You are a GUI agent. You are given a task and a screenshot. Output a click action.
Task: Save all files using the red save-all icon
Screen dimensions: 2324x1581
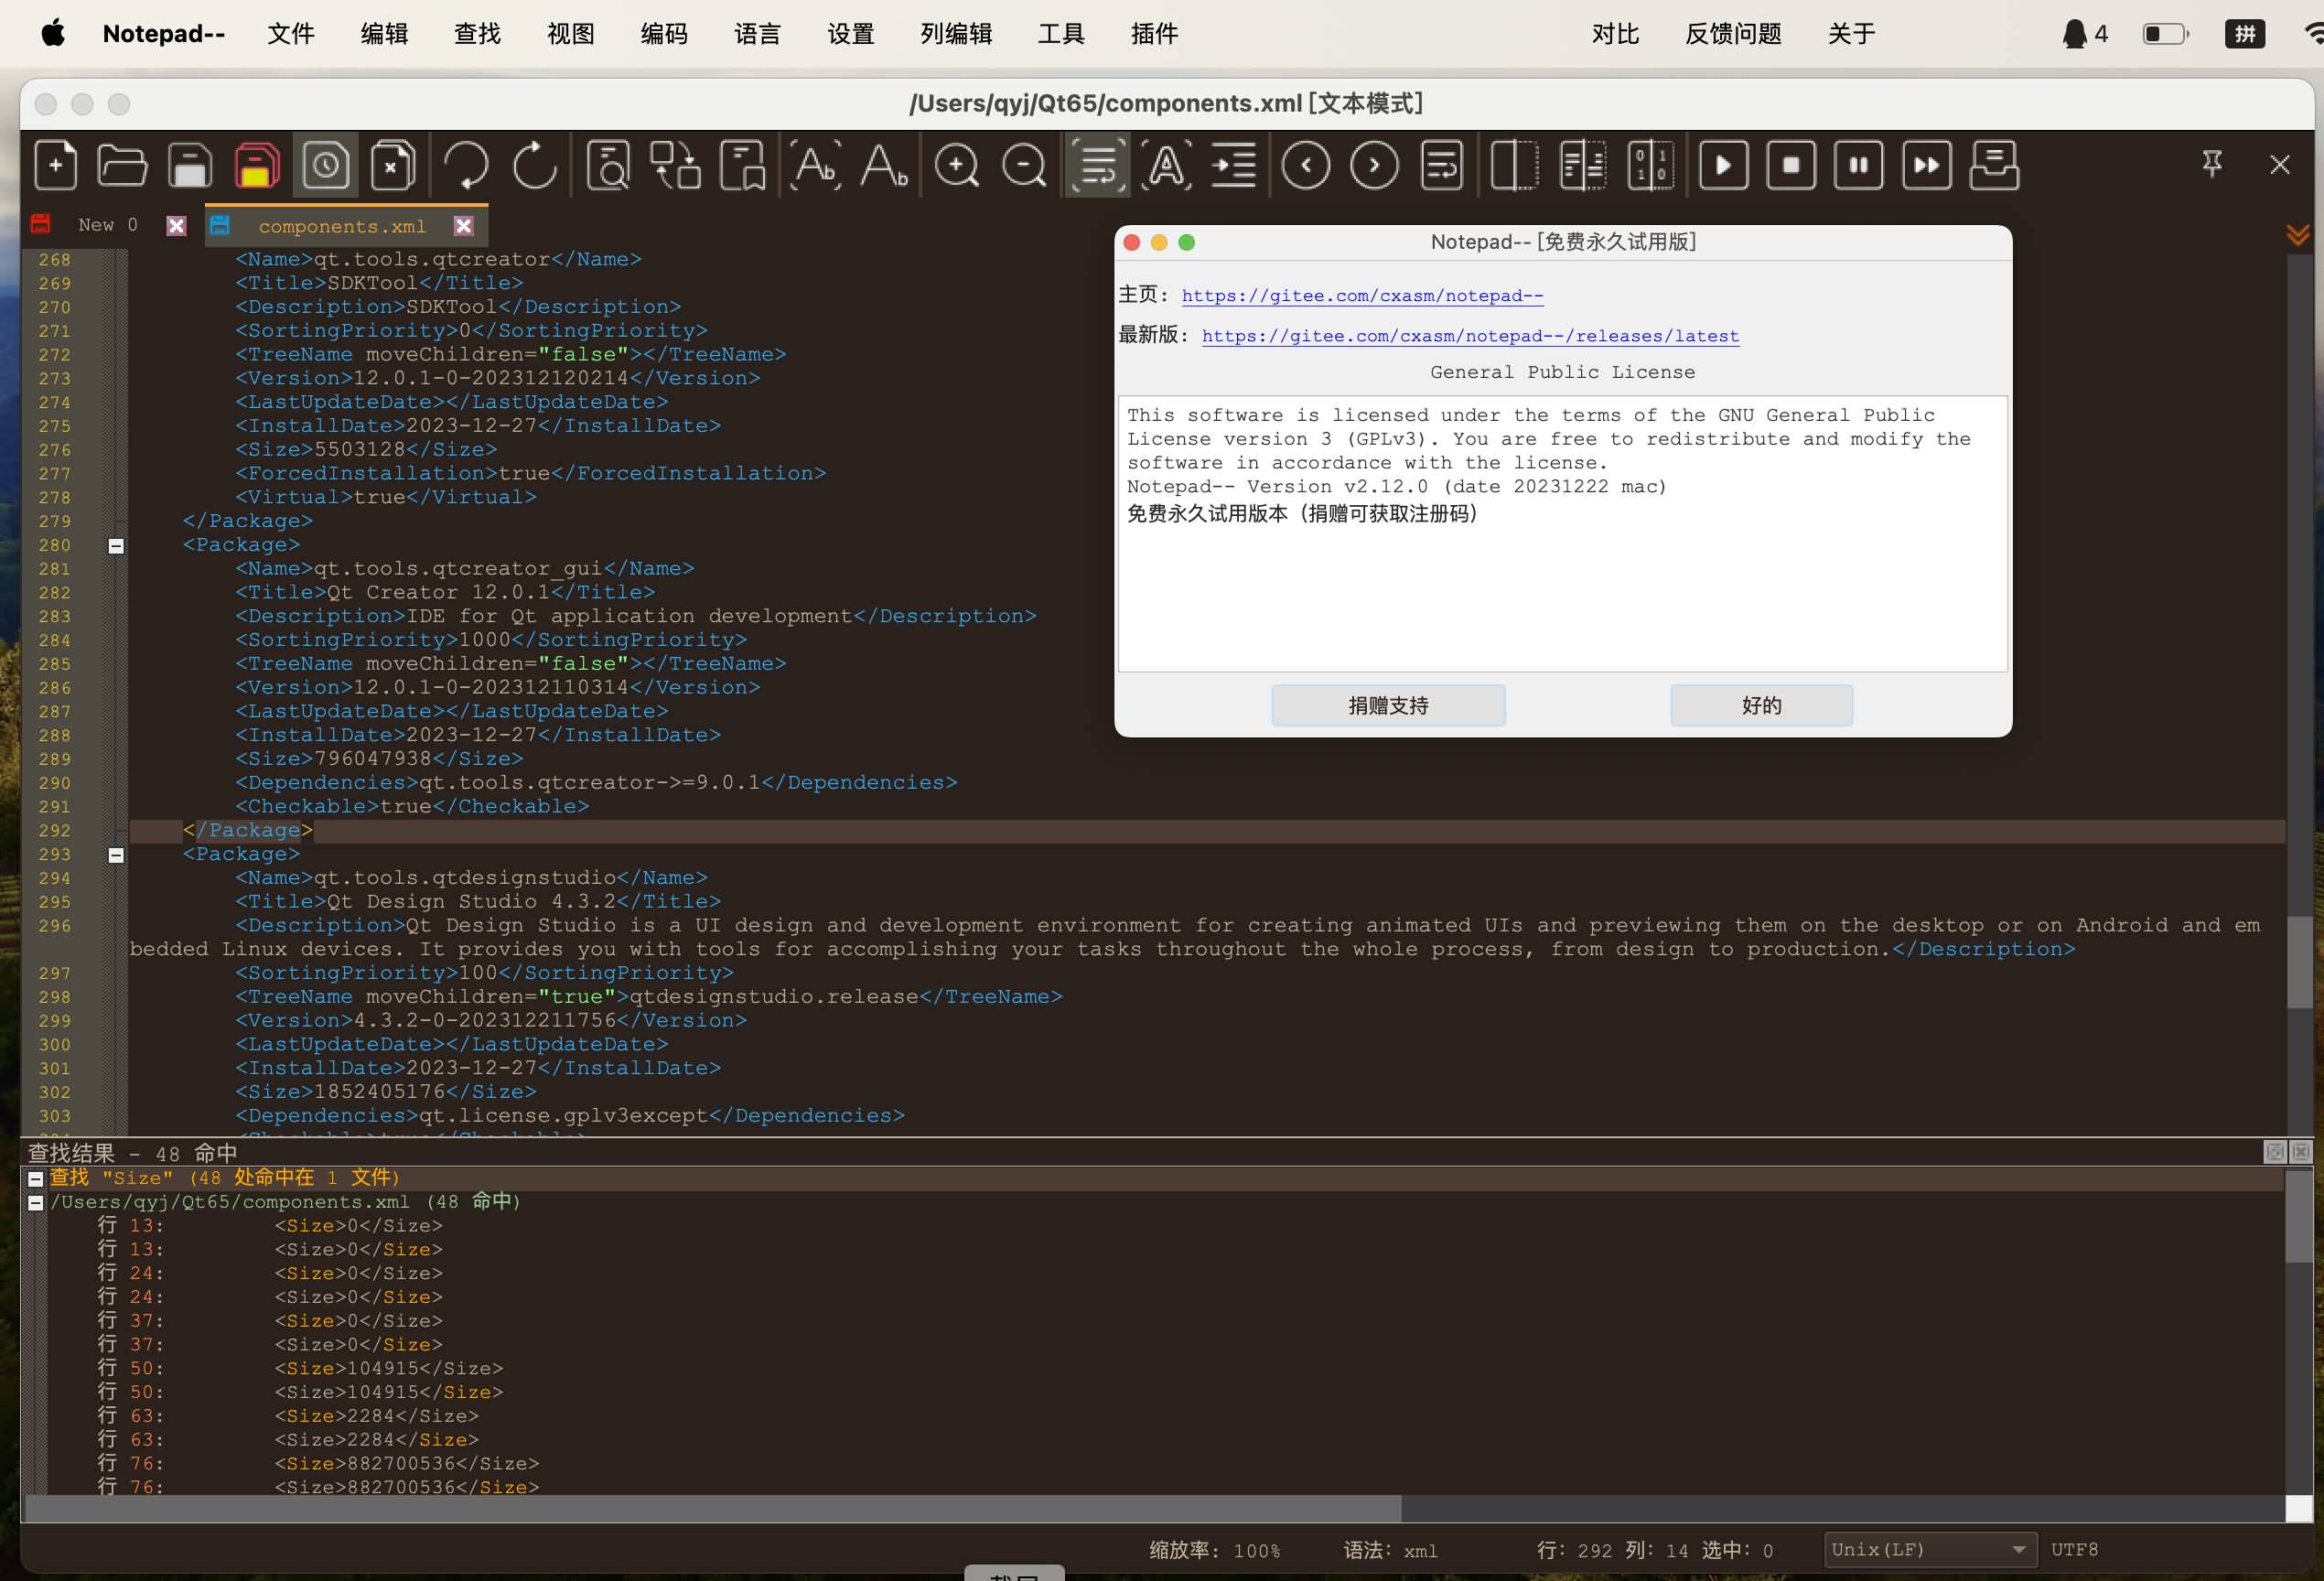pos(257,165)
